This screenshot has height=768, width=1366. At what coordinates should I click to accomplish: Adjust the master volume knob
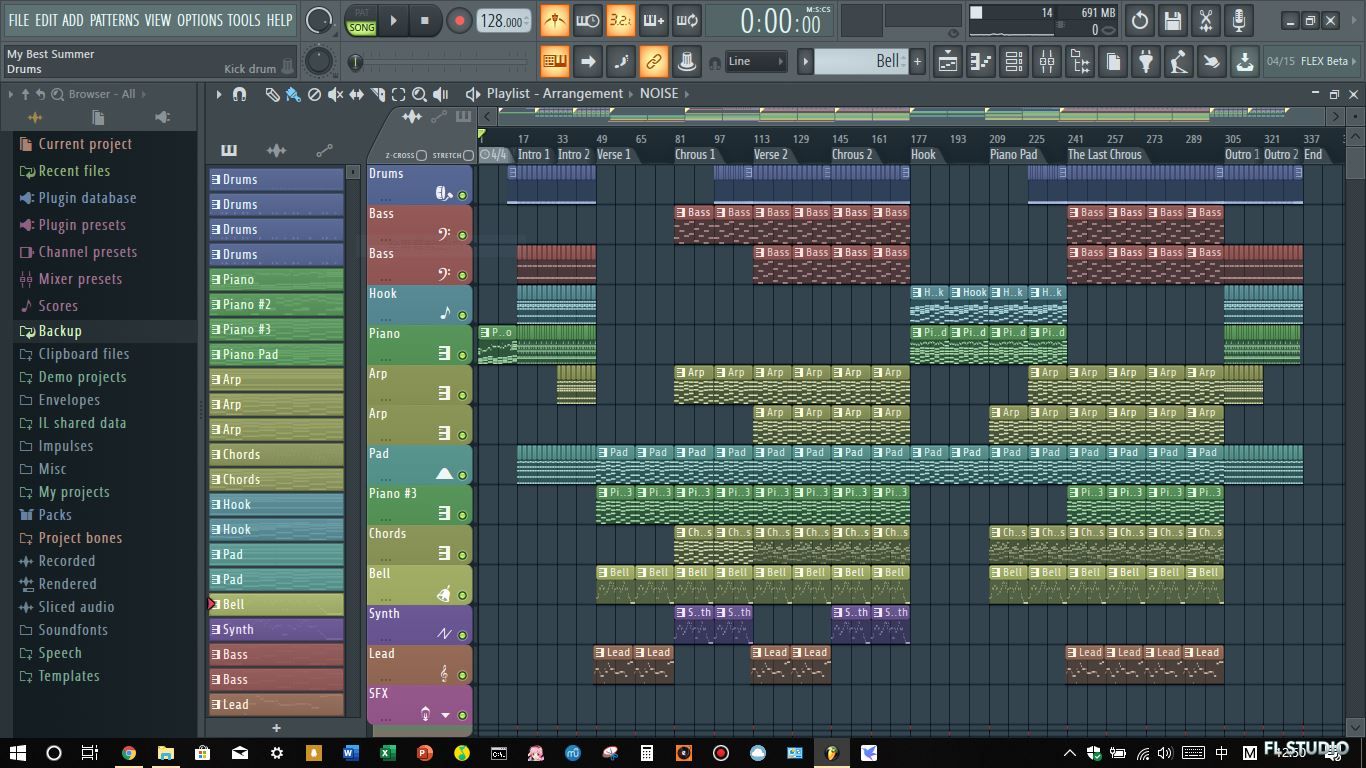pos(318,20)
